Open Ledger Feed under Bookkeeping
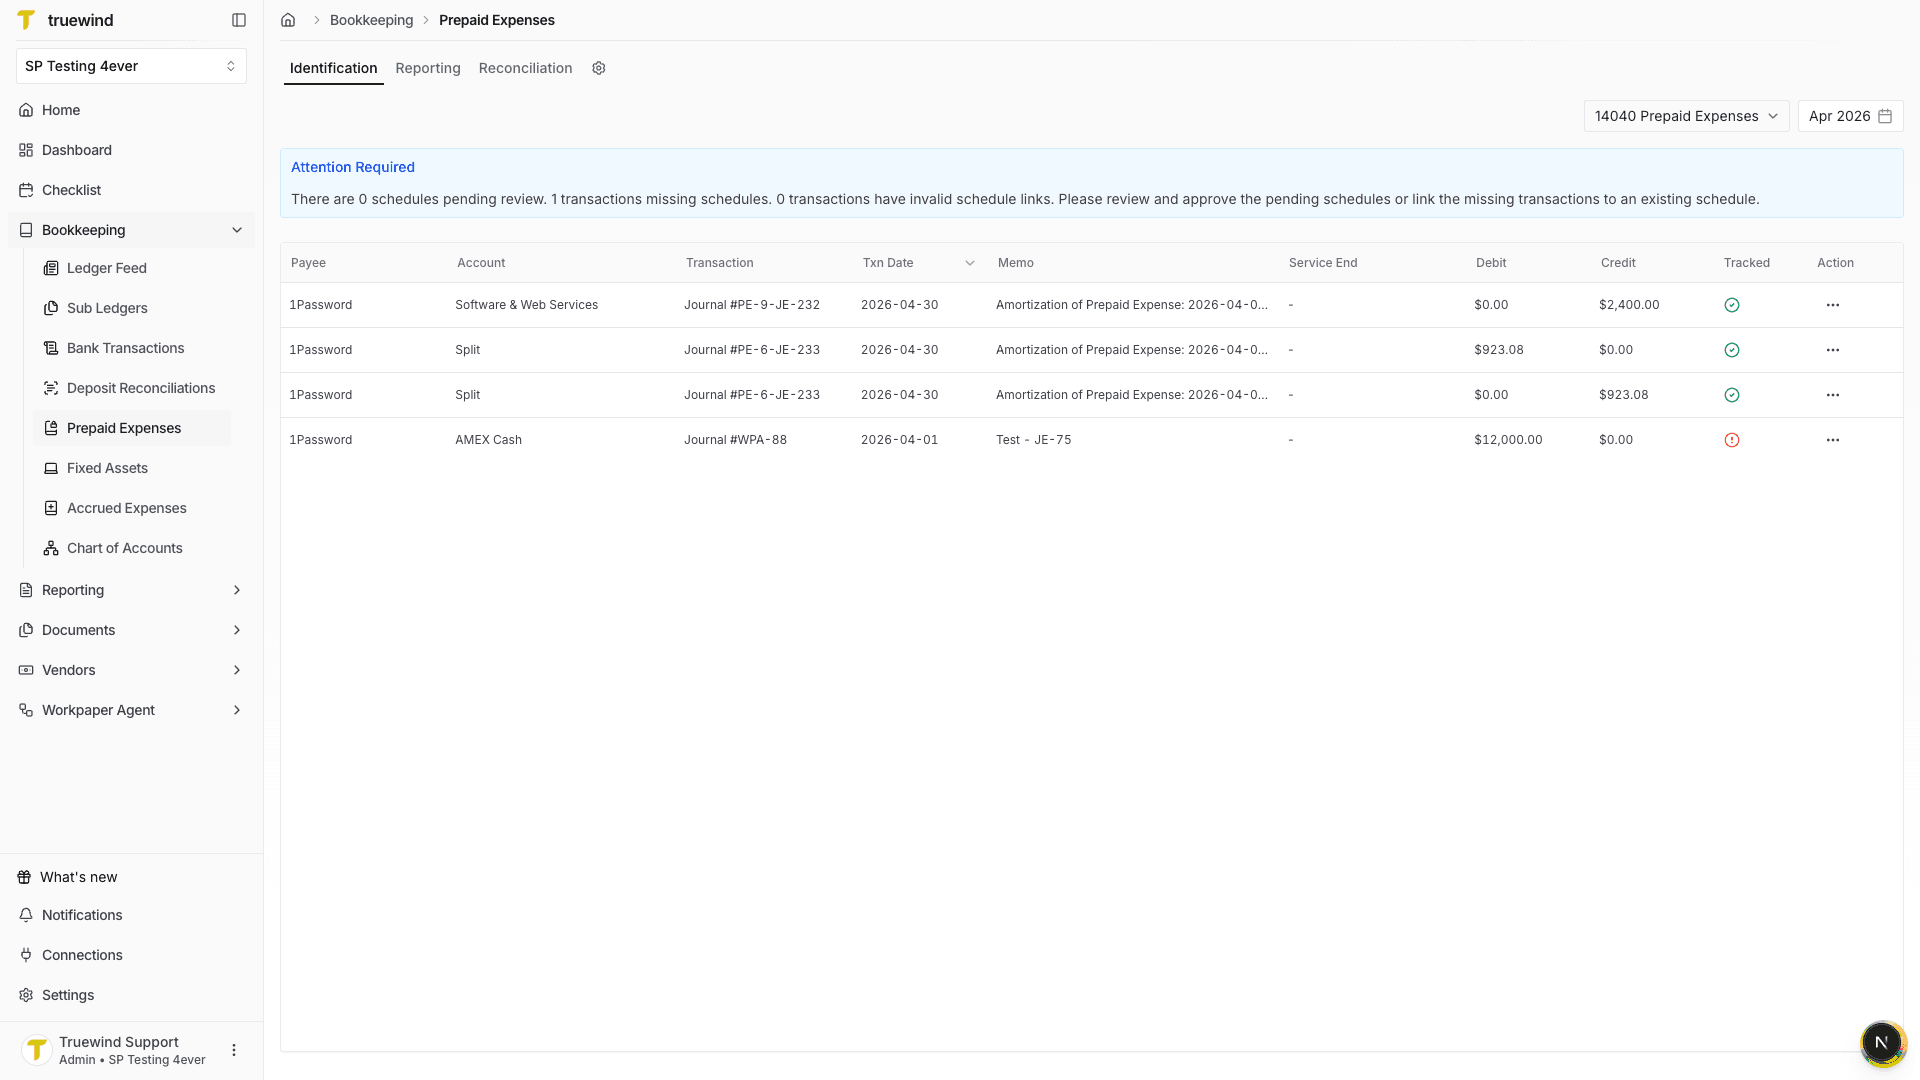Screen dimensions: 1920x1080 coord(132,268)
